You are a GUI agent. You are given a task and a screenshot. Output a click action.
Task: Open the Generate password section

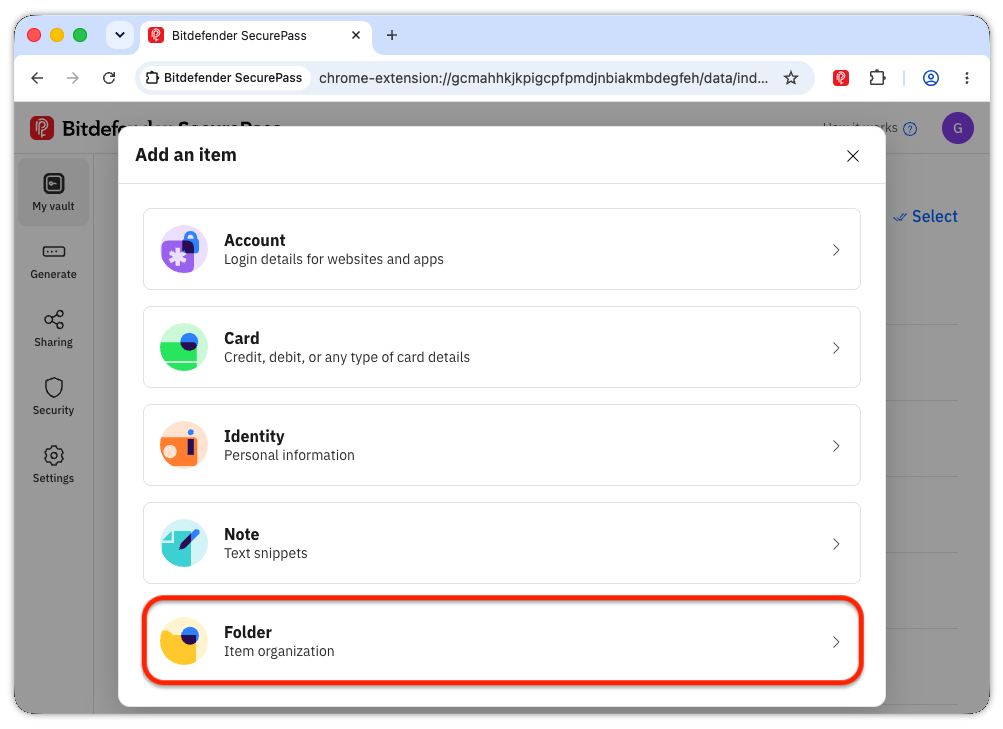pyautogui.click(x=53, y=262)
